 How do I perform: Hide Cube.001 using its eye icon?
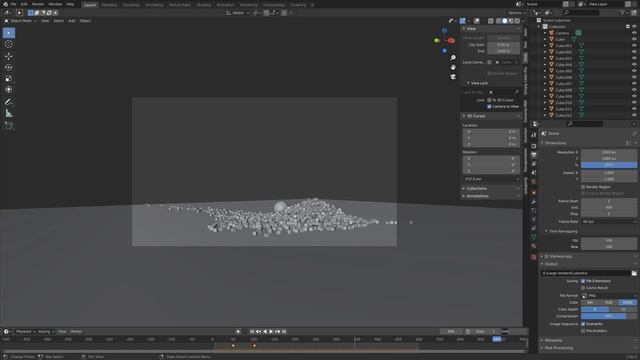point(634,45)
